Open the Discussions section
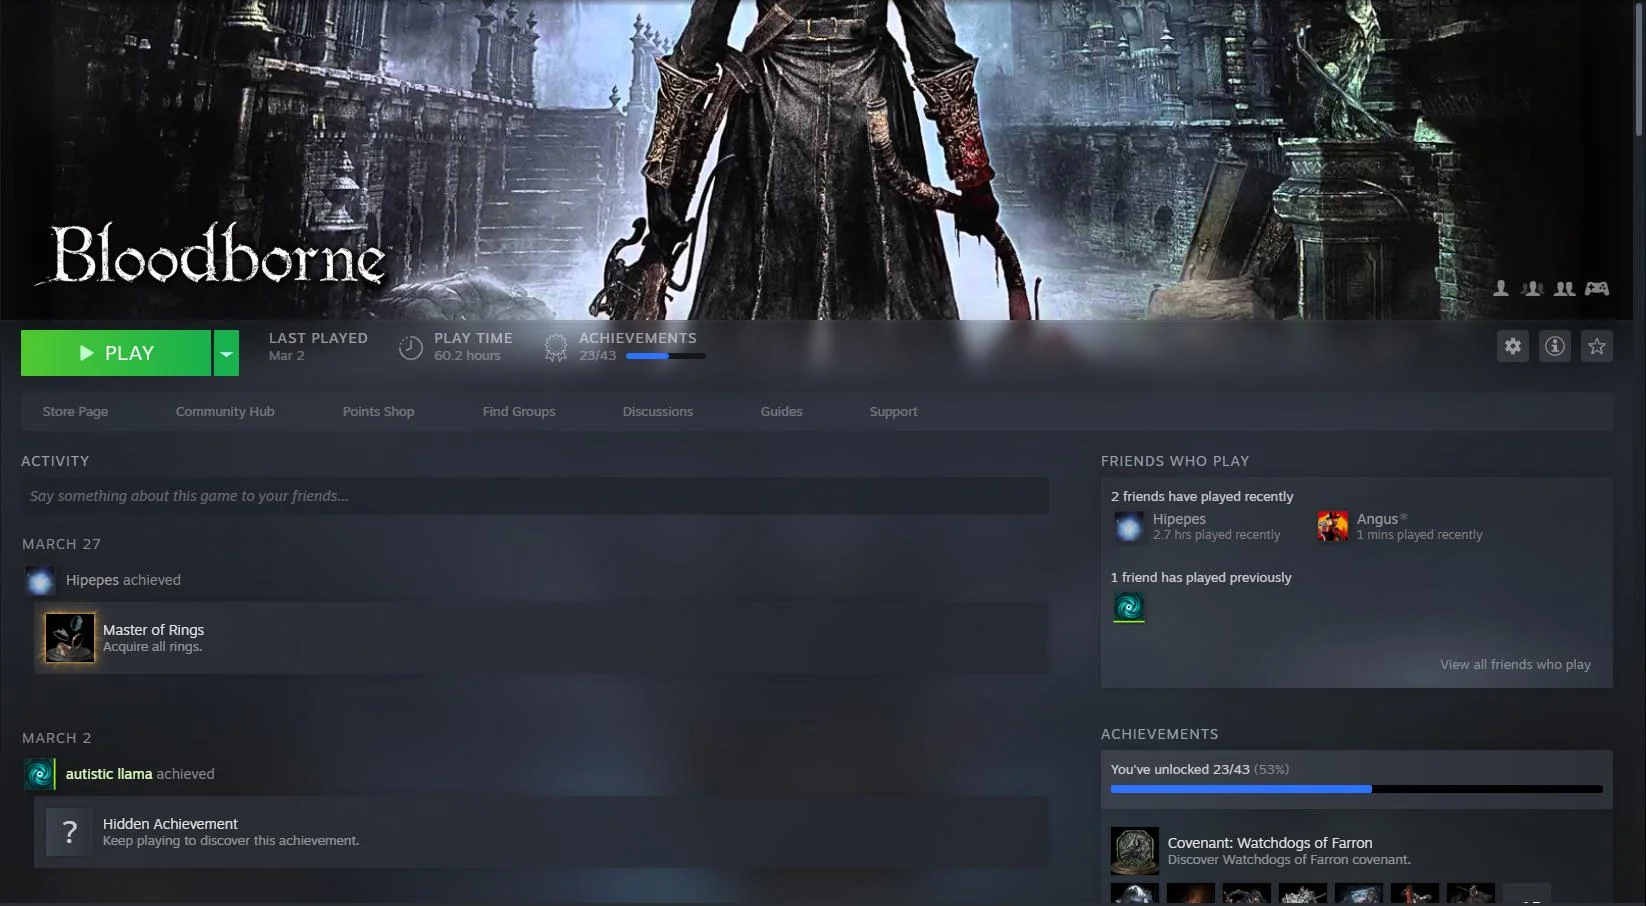Image resolution: width=1646 pixels, height=906 pixels. point(657,411)
